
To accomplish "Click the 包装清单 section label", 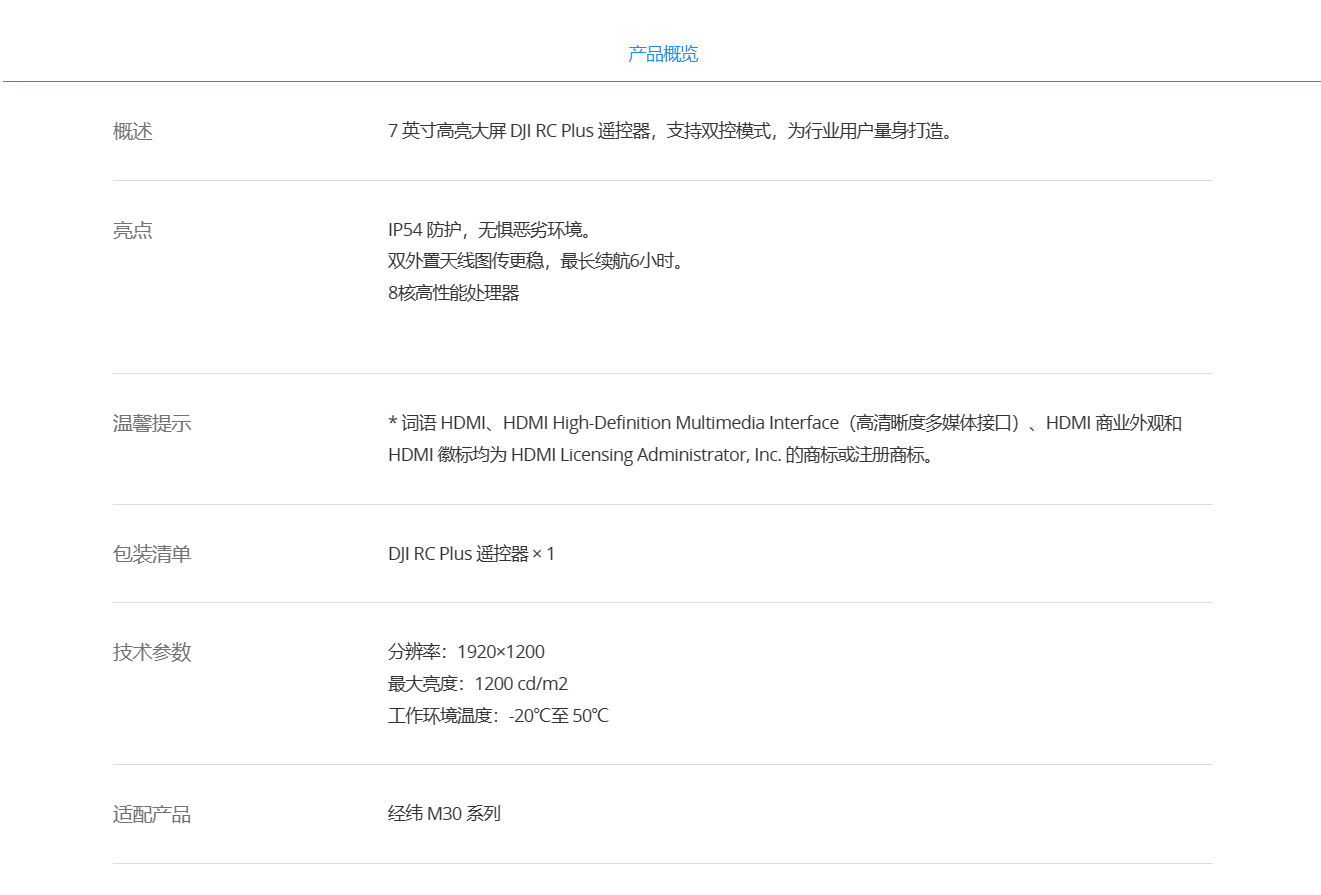I will coord(152,554).
